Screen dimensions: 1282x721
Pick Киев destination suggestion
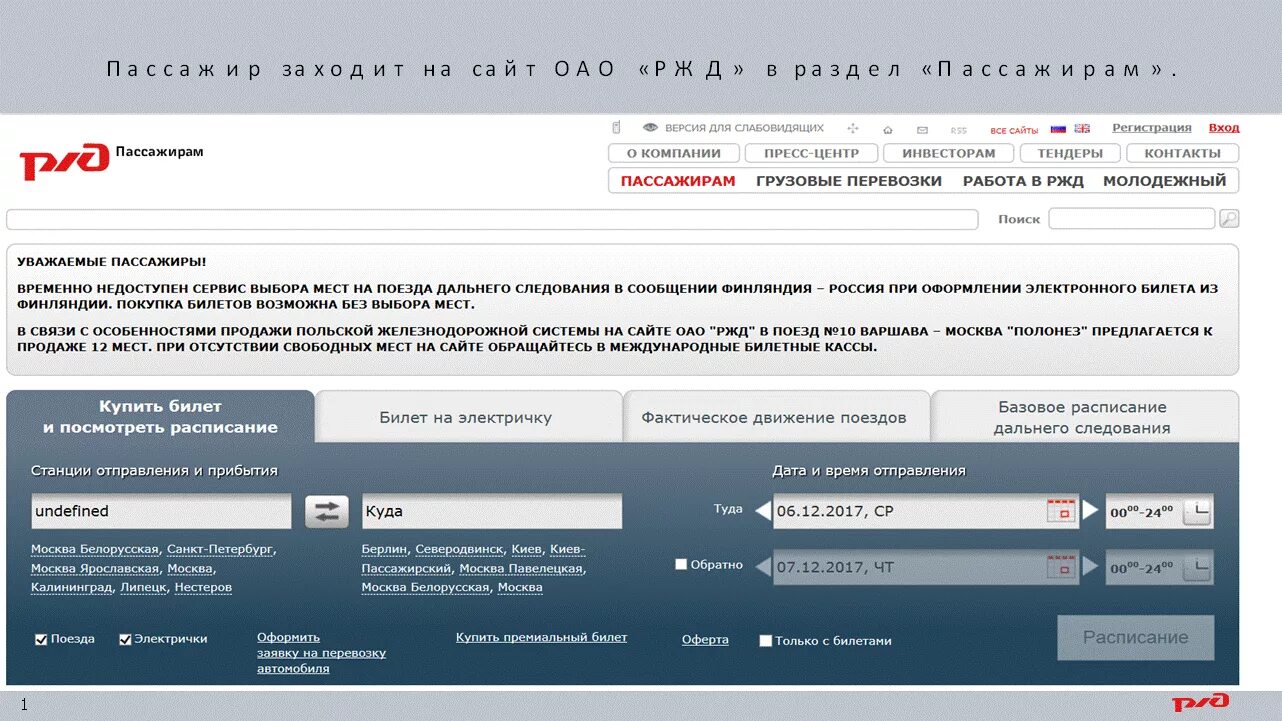point(526,549)
